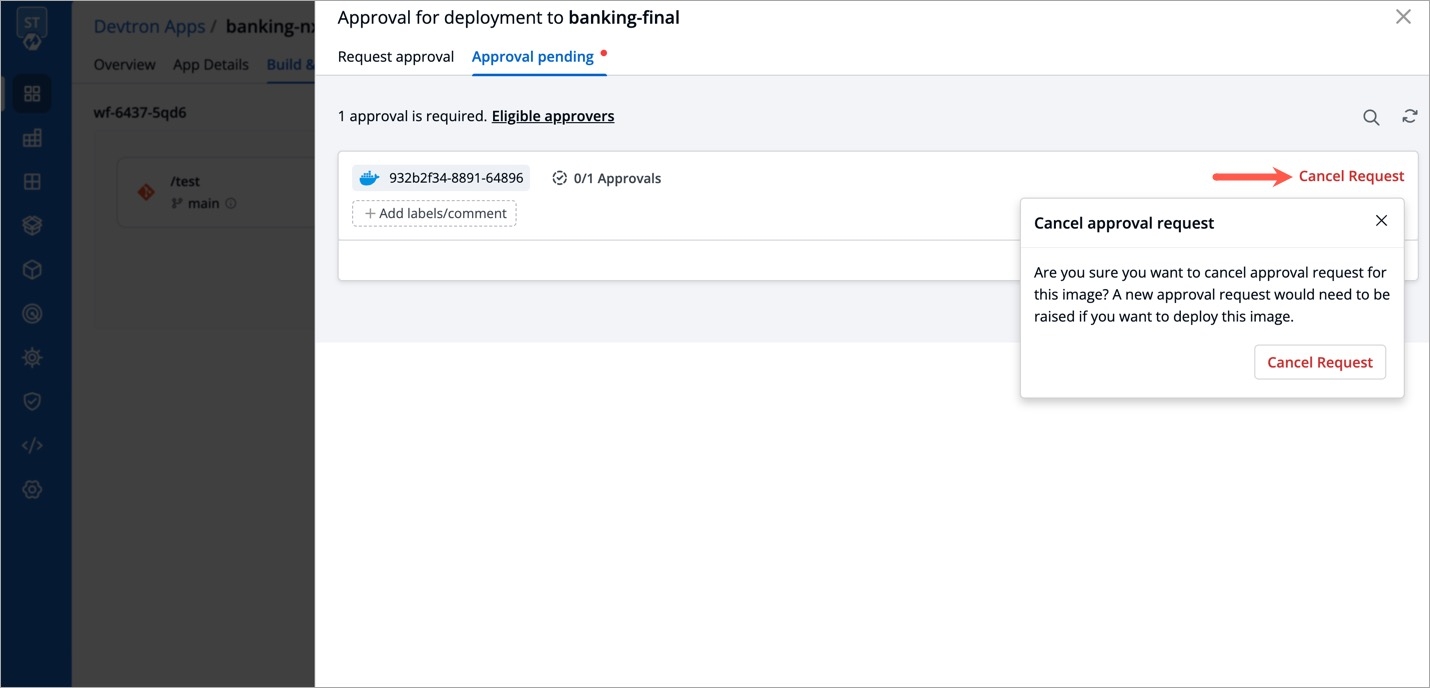Go to the App Details tab

coord(211,65)
